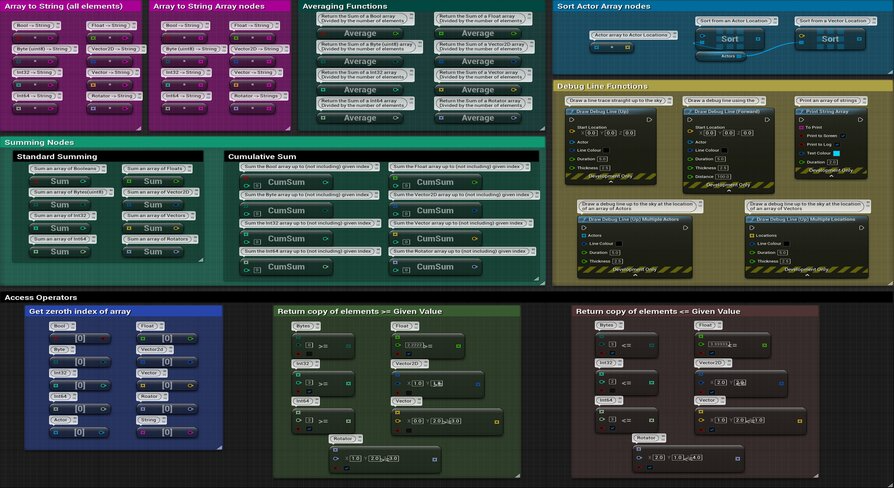Viewport: 894px width, 488px height.
Task: Click function icon in Print String Array header
Action: [802, 112]
